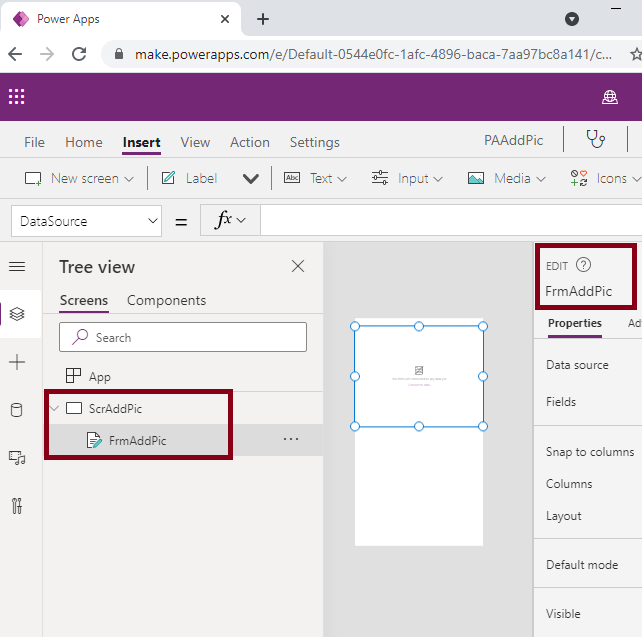Click the formula bar input
Screen dimensions: 642x637
451,221
